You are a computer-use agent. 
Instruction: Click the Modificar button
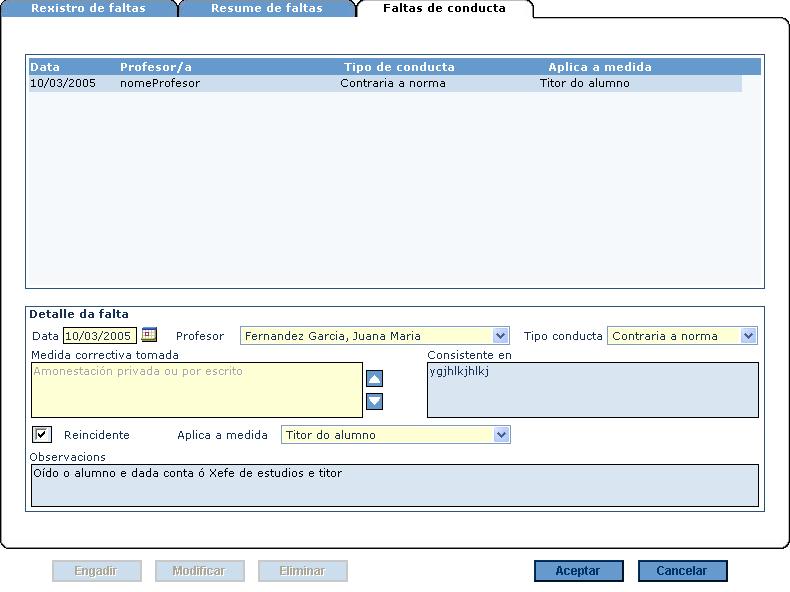(199, 571)
